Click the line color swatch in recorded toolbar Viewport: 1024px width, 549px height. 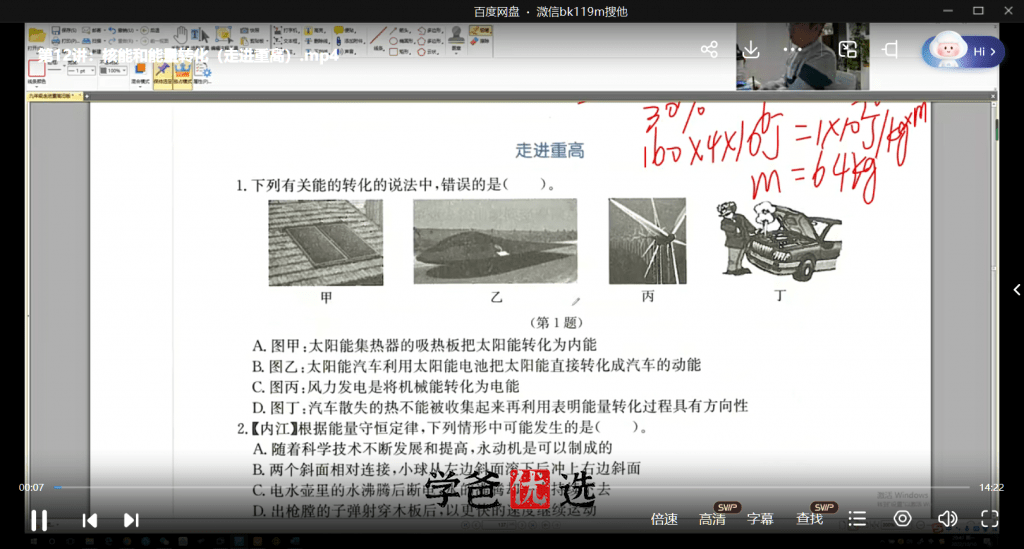[37, 69]
